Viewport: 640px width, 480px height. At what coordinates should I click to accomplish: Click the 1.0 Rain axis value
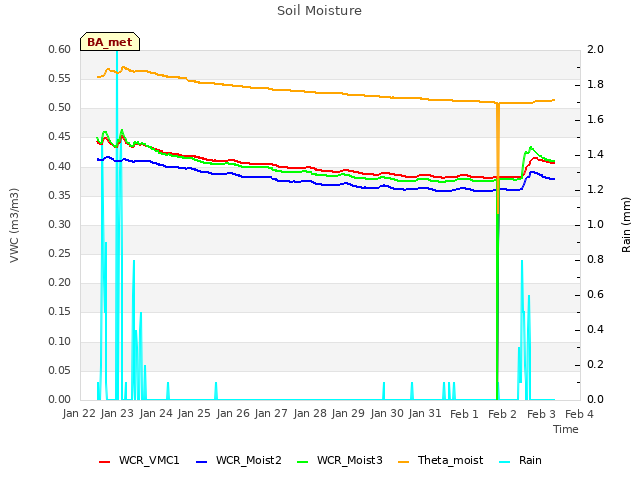click(x=596, y=224)
